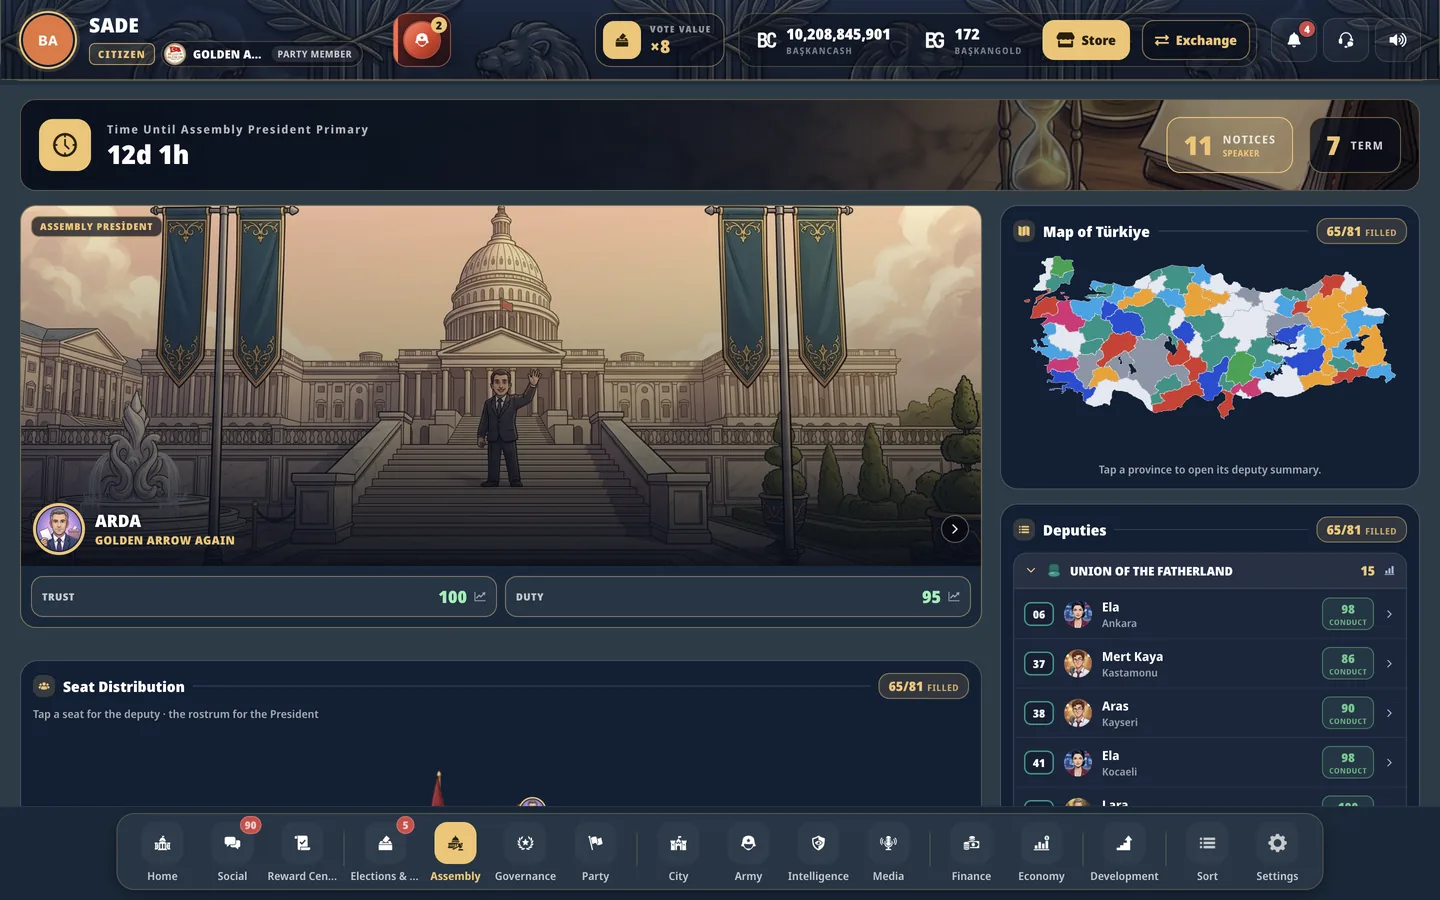Screen dimensions: 1440x900
Task: Open the Store button
Action: 1086,40
